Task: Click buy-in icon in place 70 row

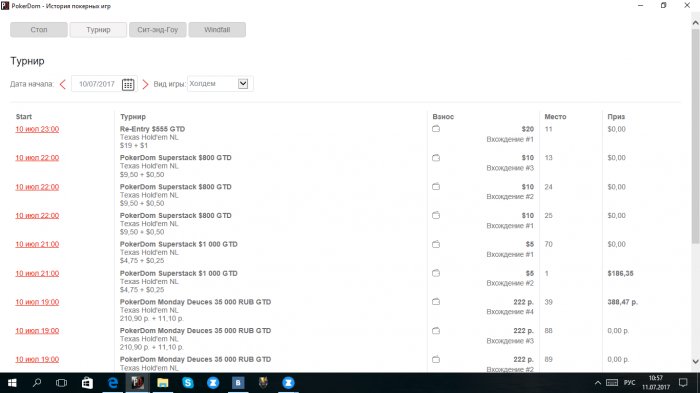Action: coord(436,244)
